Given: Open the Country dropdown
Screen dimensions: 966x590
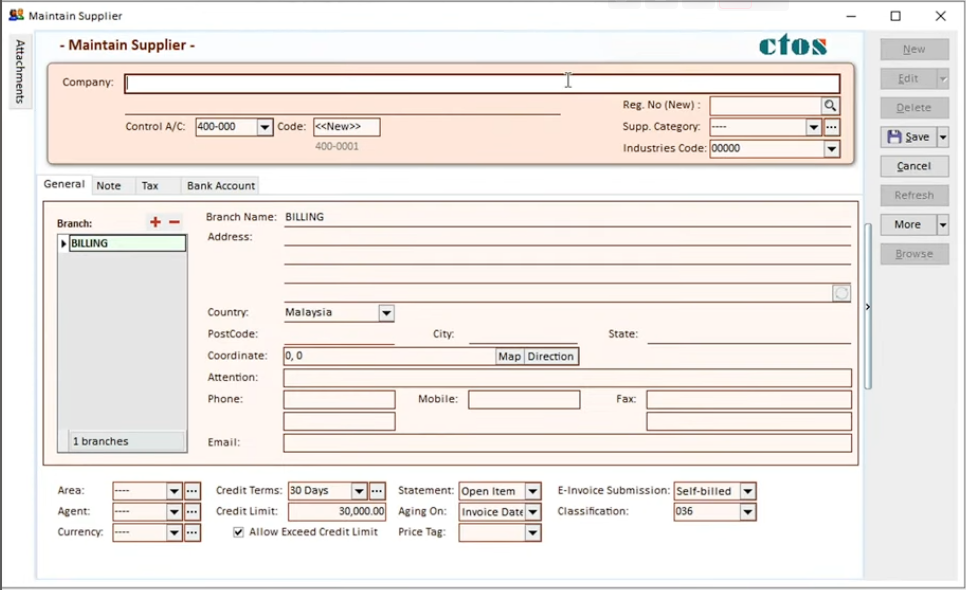Looking at the screenshot, I should tap(386, 313).
